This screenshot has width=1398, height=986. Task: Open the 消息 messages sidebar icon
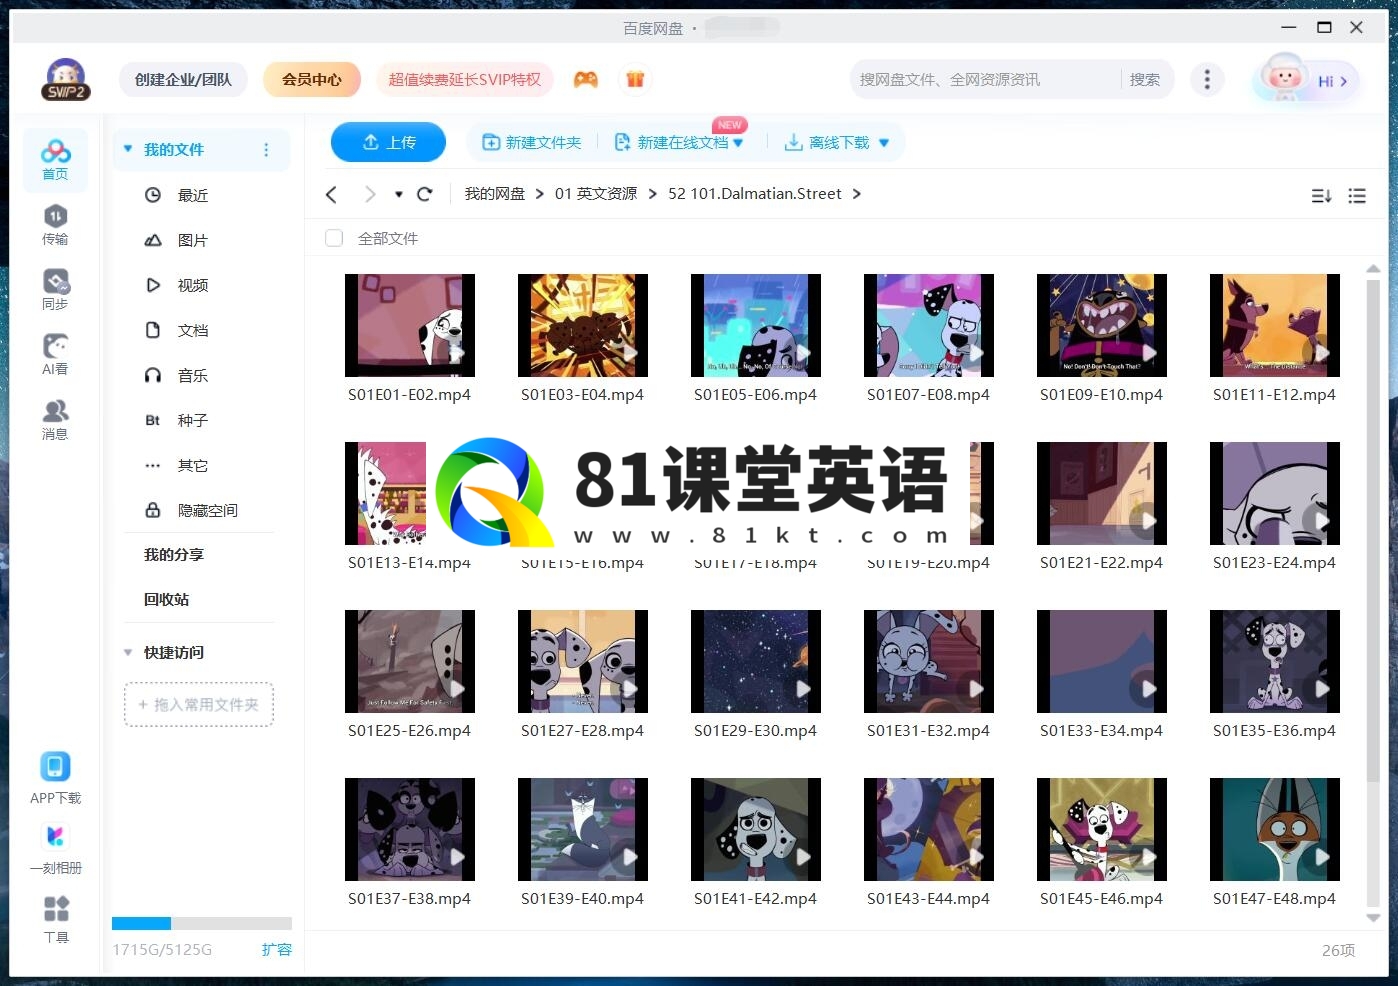pos(55,420)
